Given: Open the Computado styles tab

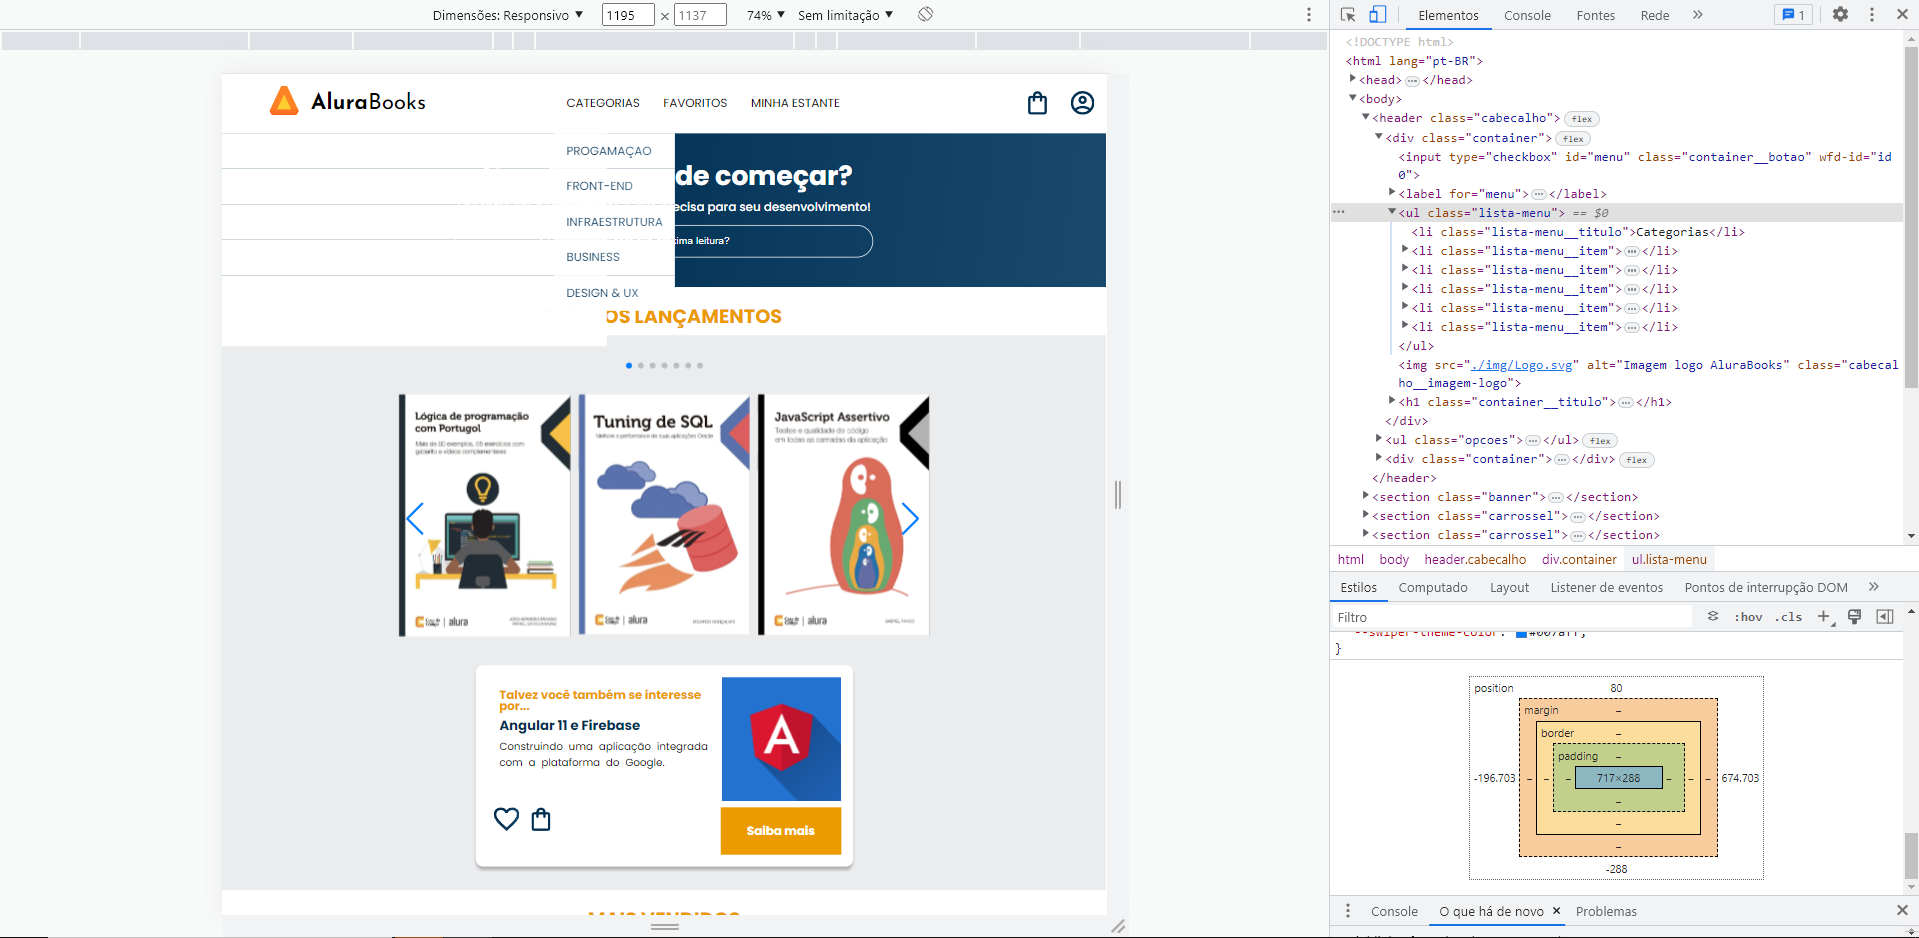Looking at the screenshot, I should point(1433,587).
